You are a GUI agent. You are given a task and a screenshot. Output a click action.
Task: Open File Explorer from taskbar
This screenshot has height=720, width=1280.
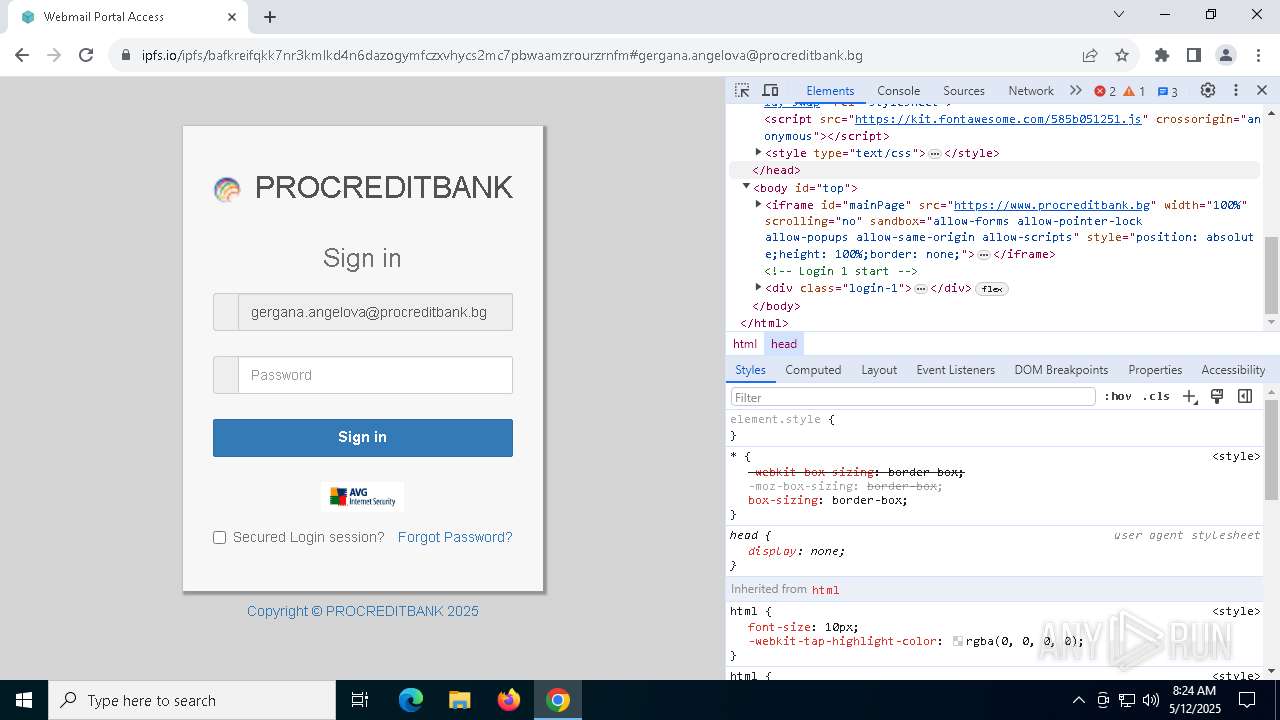tap(460, 700)
